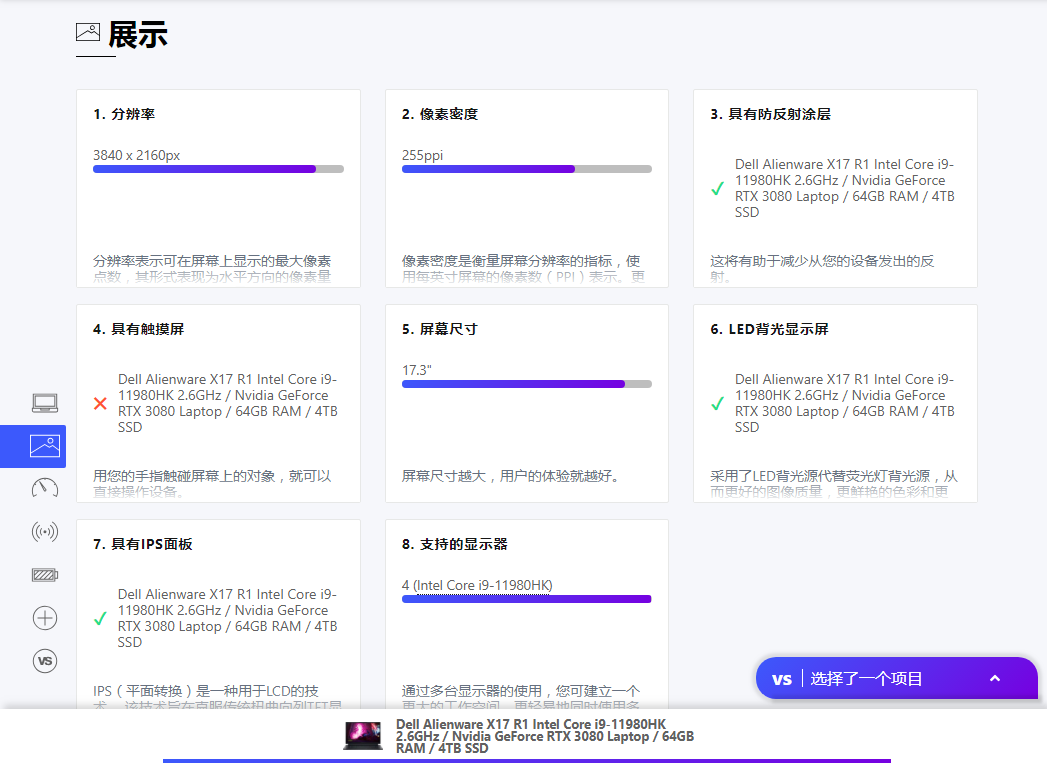Screen dimensions: 1047x763
Task: Click the 采用了LED背光源 description text
Action: click(834, 483)
